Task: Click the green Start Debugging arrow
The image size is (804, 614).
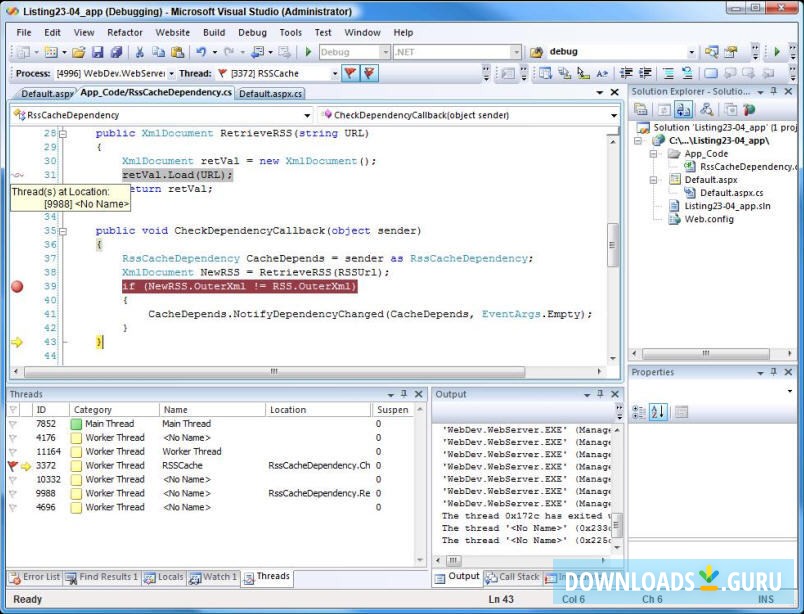Action: click(308, 52)
